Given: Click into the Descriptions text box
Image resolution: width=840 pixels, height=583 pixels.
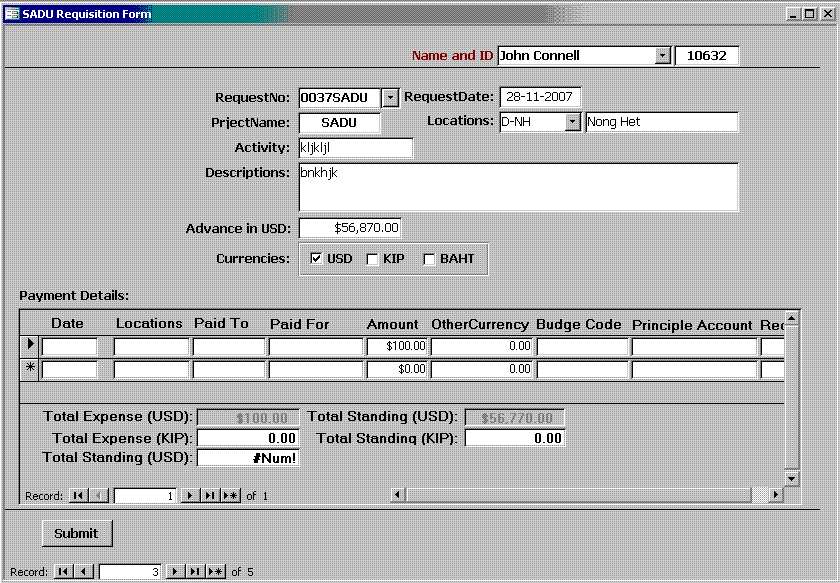Looking at the screenshot, I should [x=518, y=187].
